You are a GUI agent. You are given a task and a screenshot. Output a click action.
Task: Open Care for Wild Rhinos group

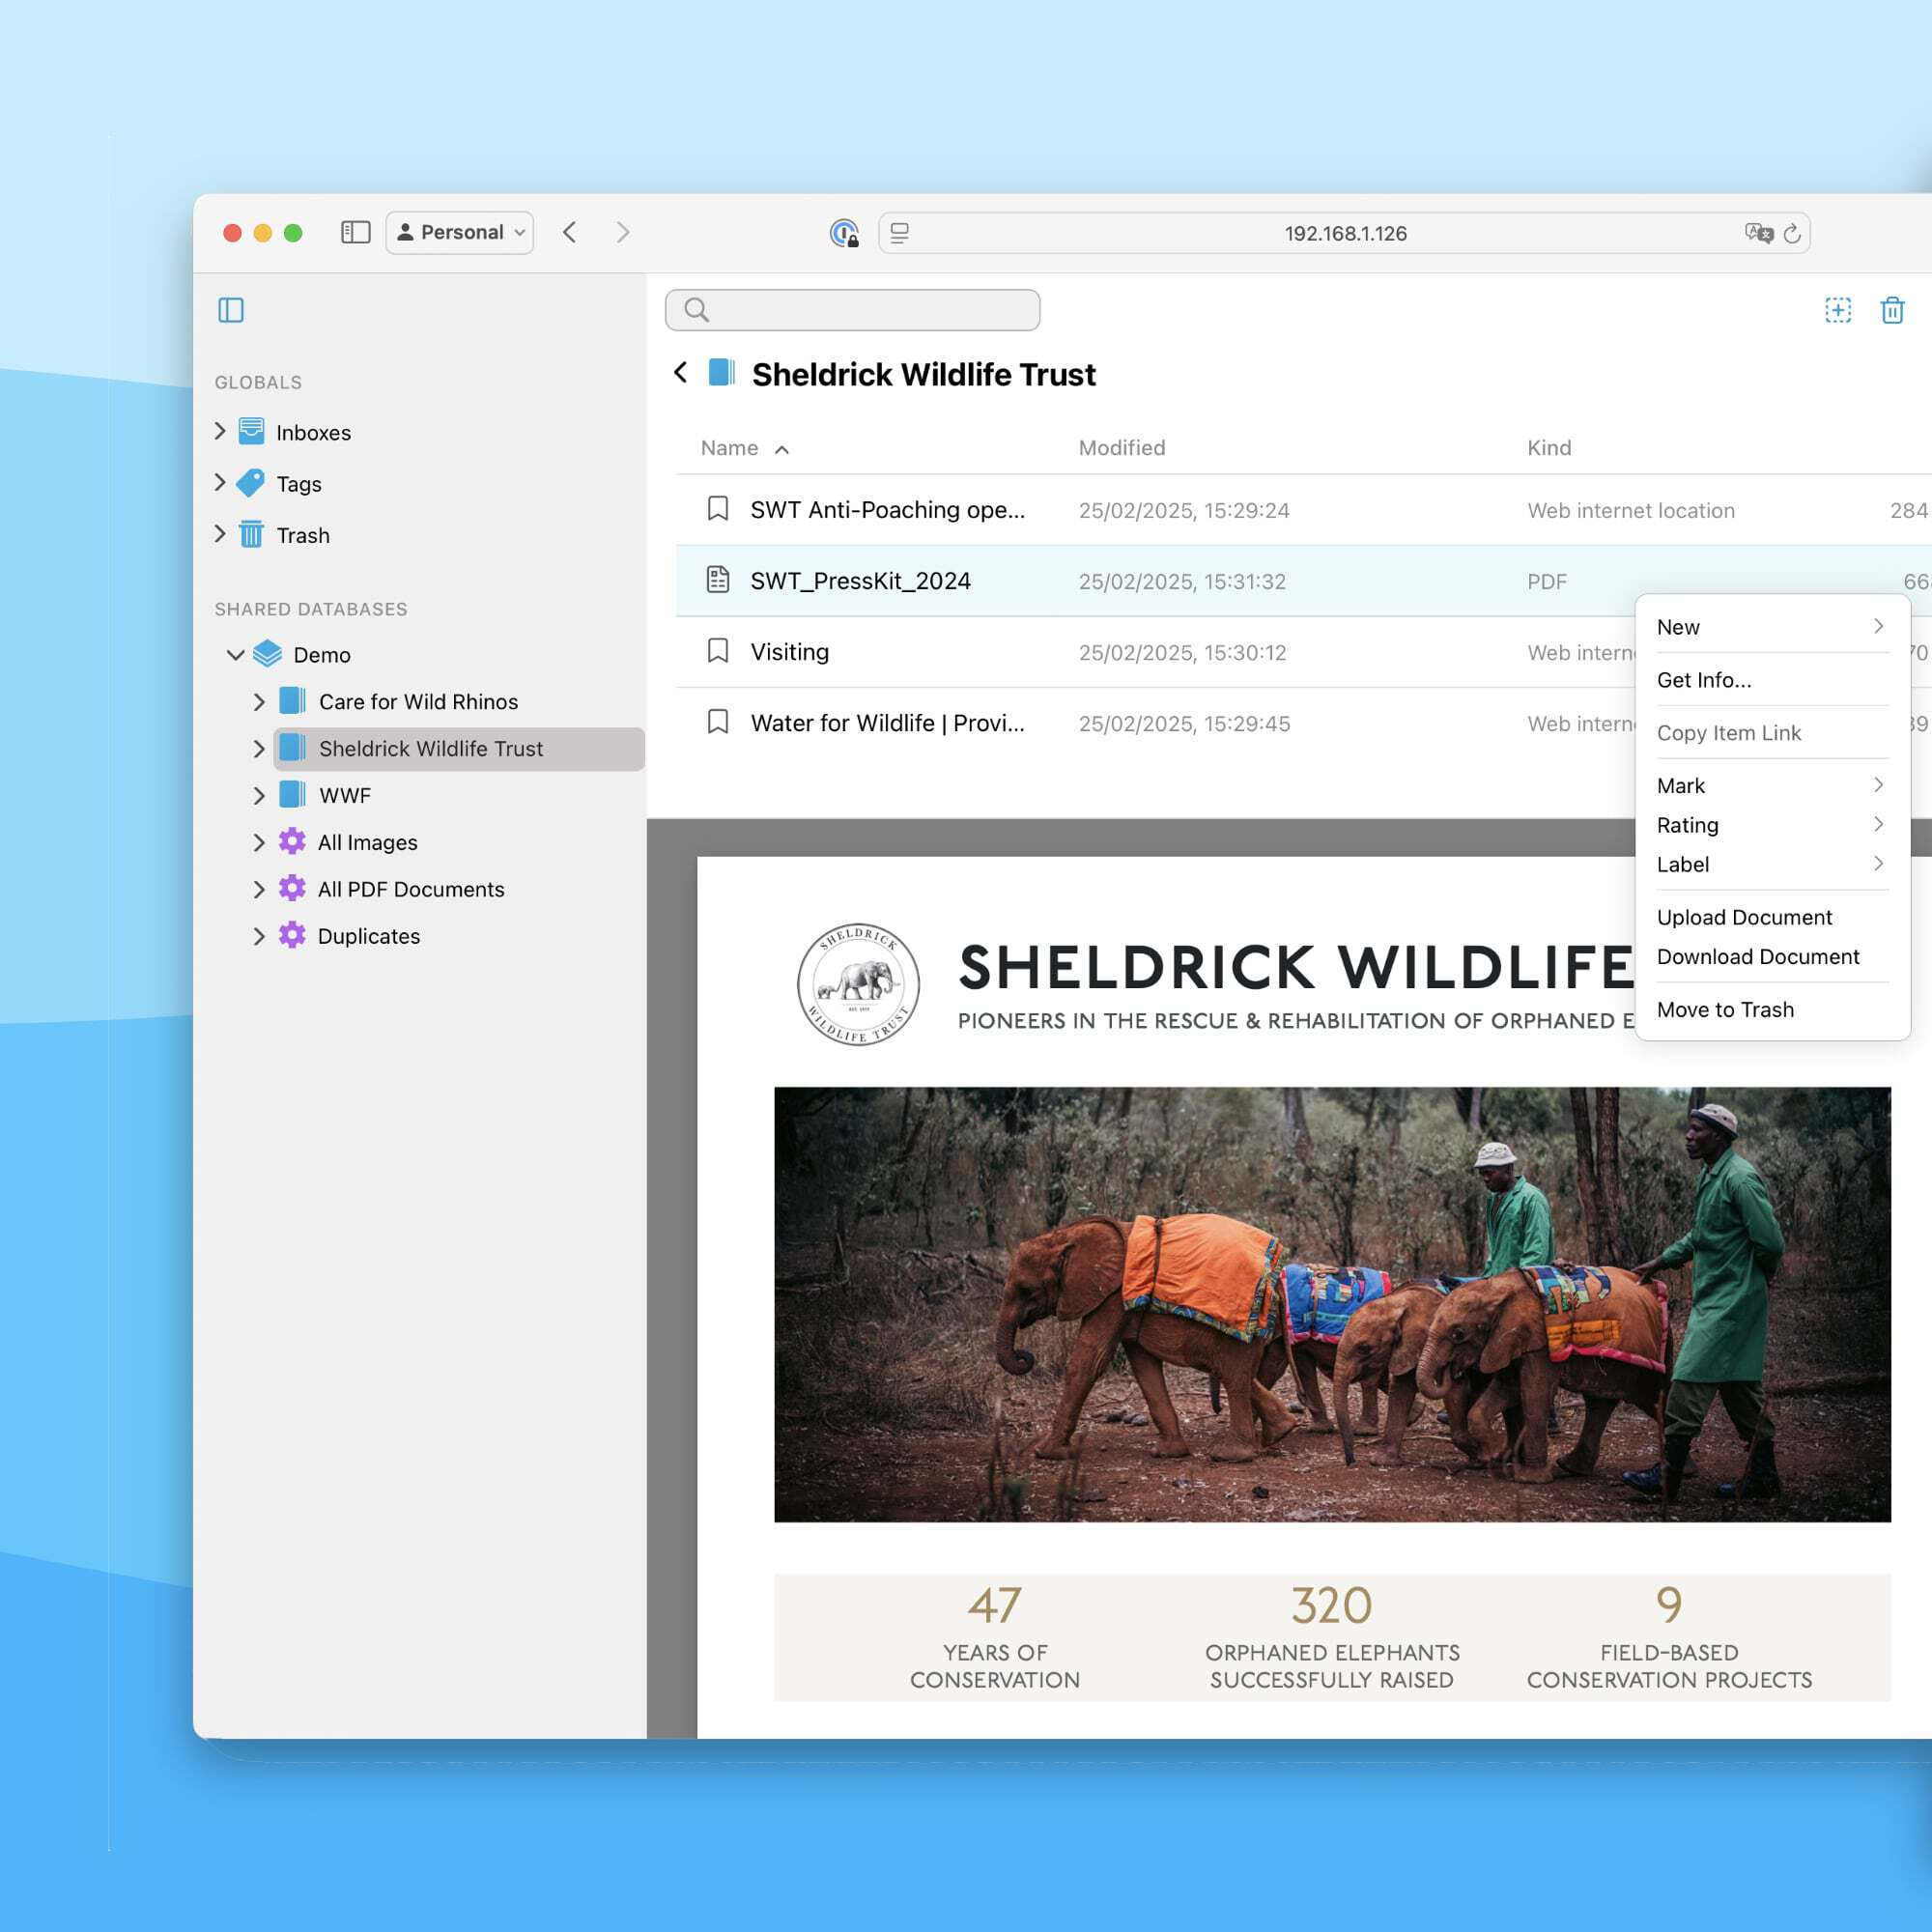coord(418,702)
